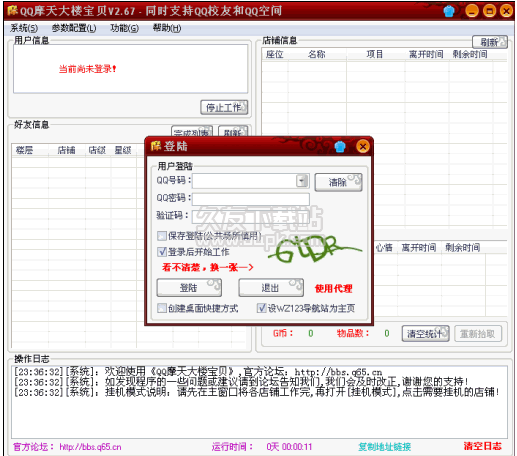Open the 功能(G) menu
Viewport: 517px width, 456px height.
click(124, 28)
